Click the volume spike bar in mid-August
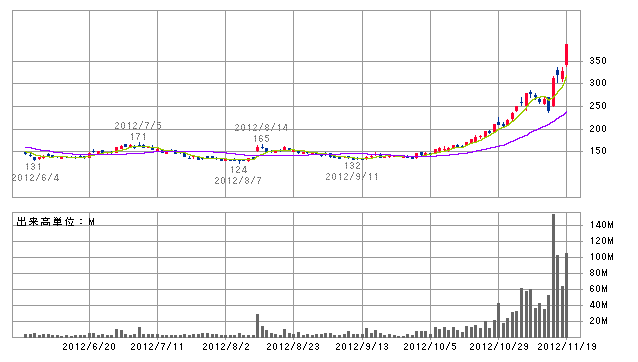The height and width of the screenshot is (362, 638). (x=257, y=325)
